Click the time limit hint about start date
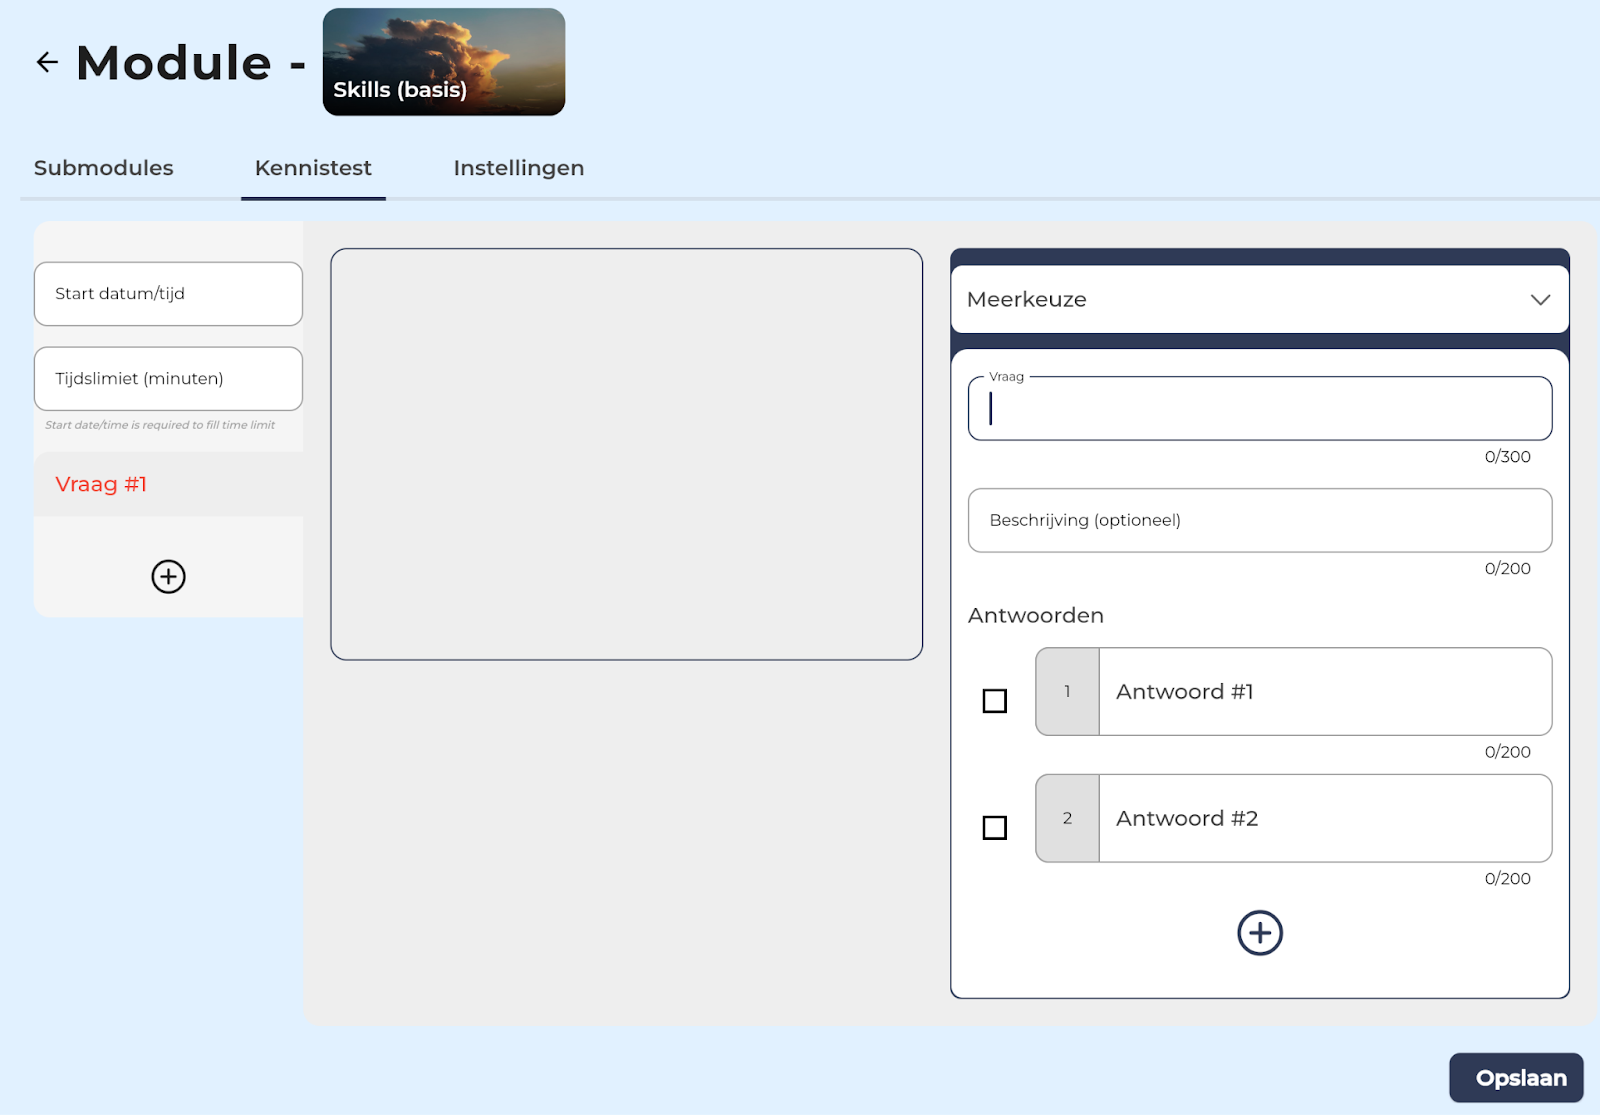 pyautogui.click(x=160, y=425)
